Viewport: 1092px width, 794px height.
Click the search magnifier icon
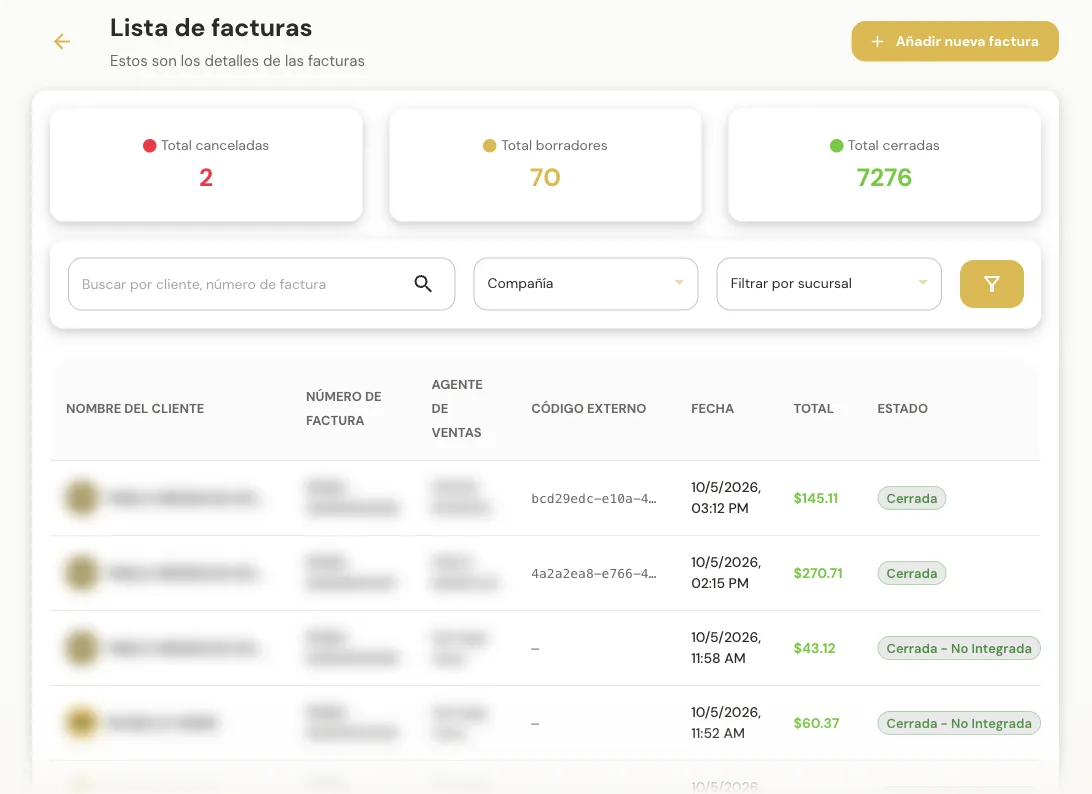(x=423, y=284)
